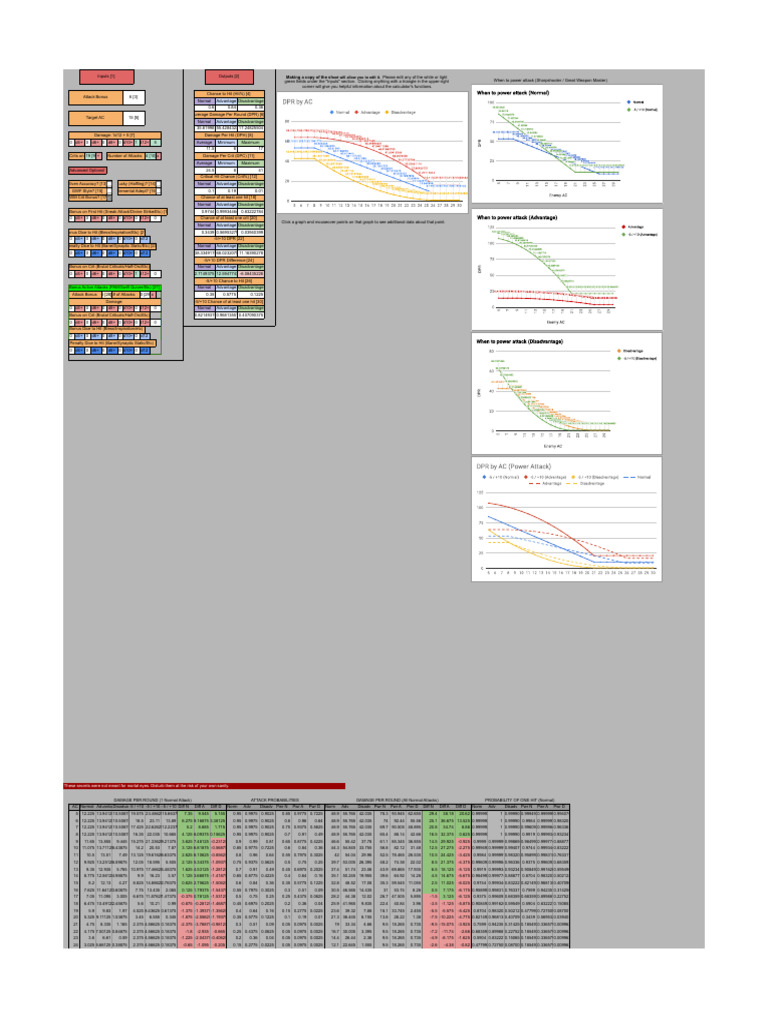Select the ATTACK PROBABILITIES table heading
This screenshot has height=1024, width=768.
(274, 799)
